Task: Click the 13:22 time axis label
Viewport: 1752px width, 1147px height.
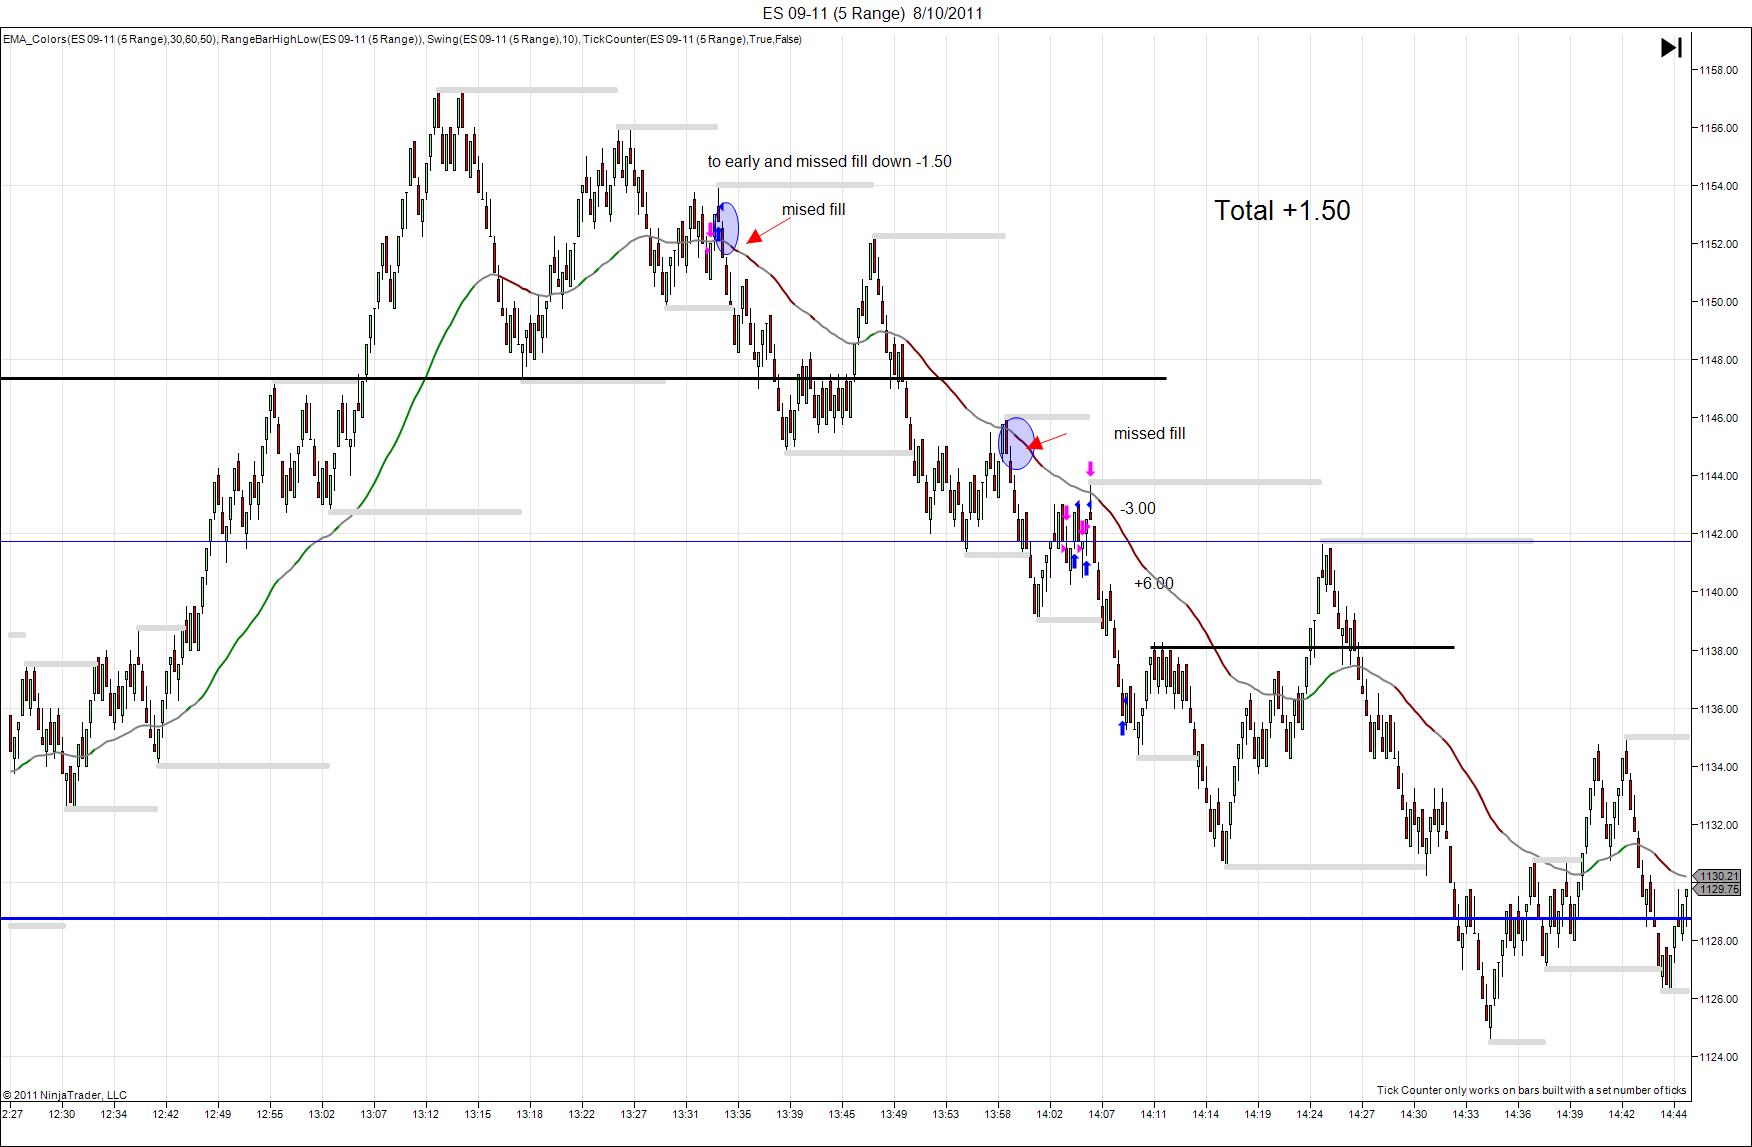Action: click(582, 1114)
